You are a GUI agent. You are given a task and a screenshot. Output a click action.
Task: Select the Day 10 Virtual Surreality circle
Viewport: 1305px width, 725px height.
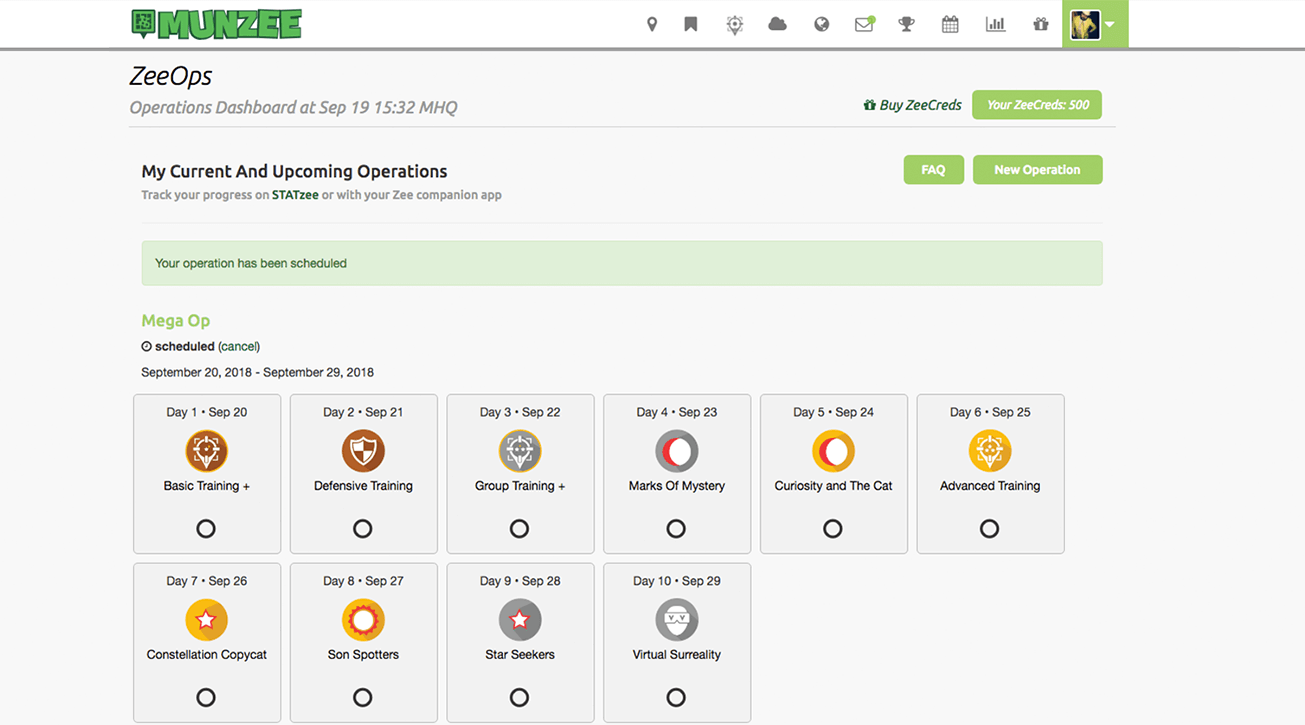[x=676, y=697]
